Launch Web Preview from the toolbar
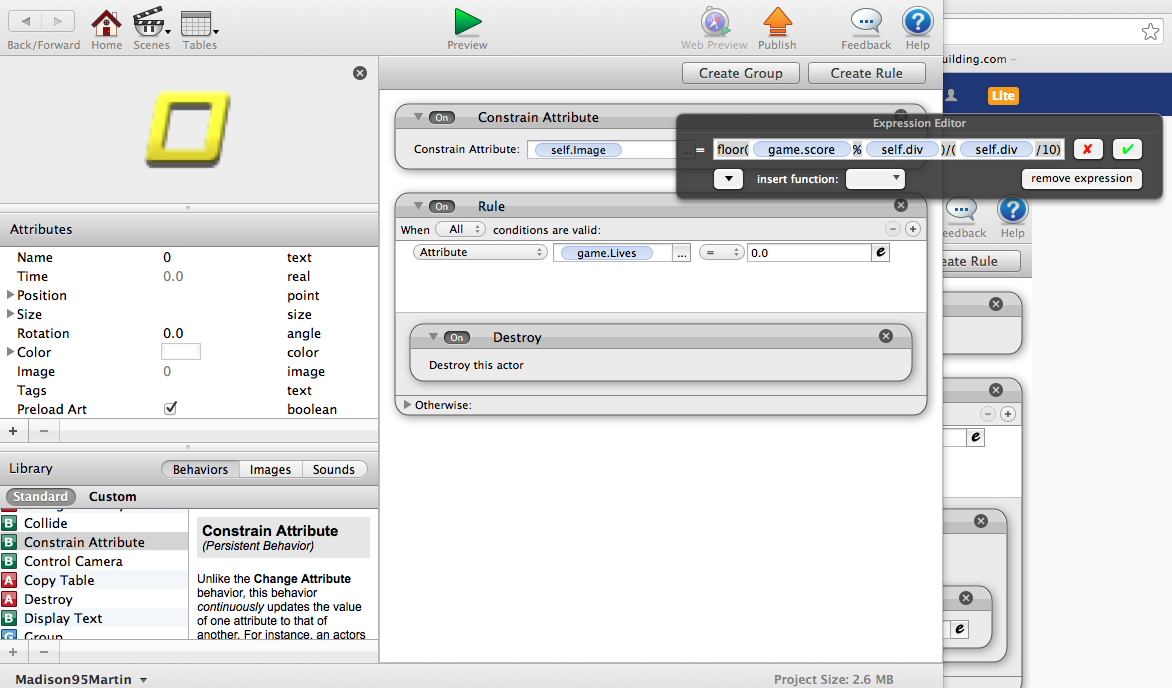Viewport: 1172px width, 688px height. [x=715, y=22]
